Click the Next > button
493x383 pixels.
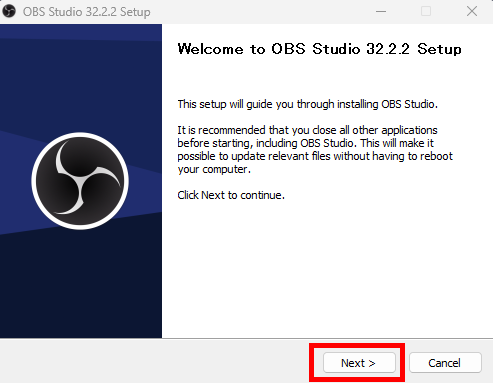(x=359, y=363)
